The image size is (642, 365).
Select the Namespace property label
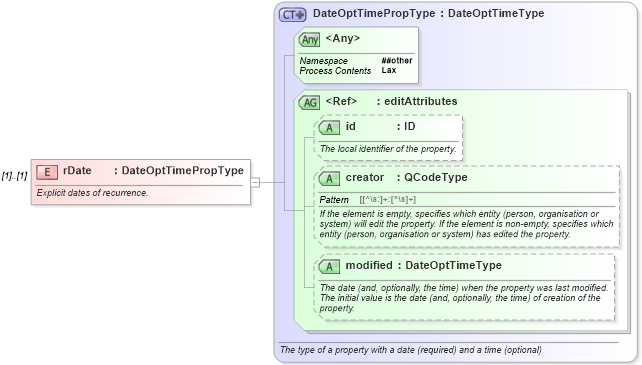click(x=323, y=61)
